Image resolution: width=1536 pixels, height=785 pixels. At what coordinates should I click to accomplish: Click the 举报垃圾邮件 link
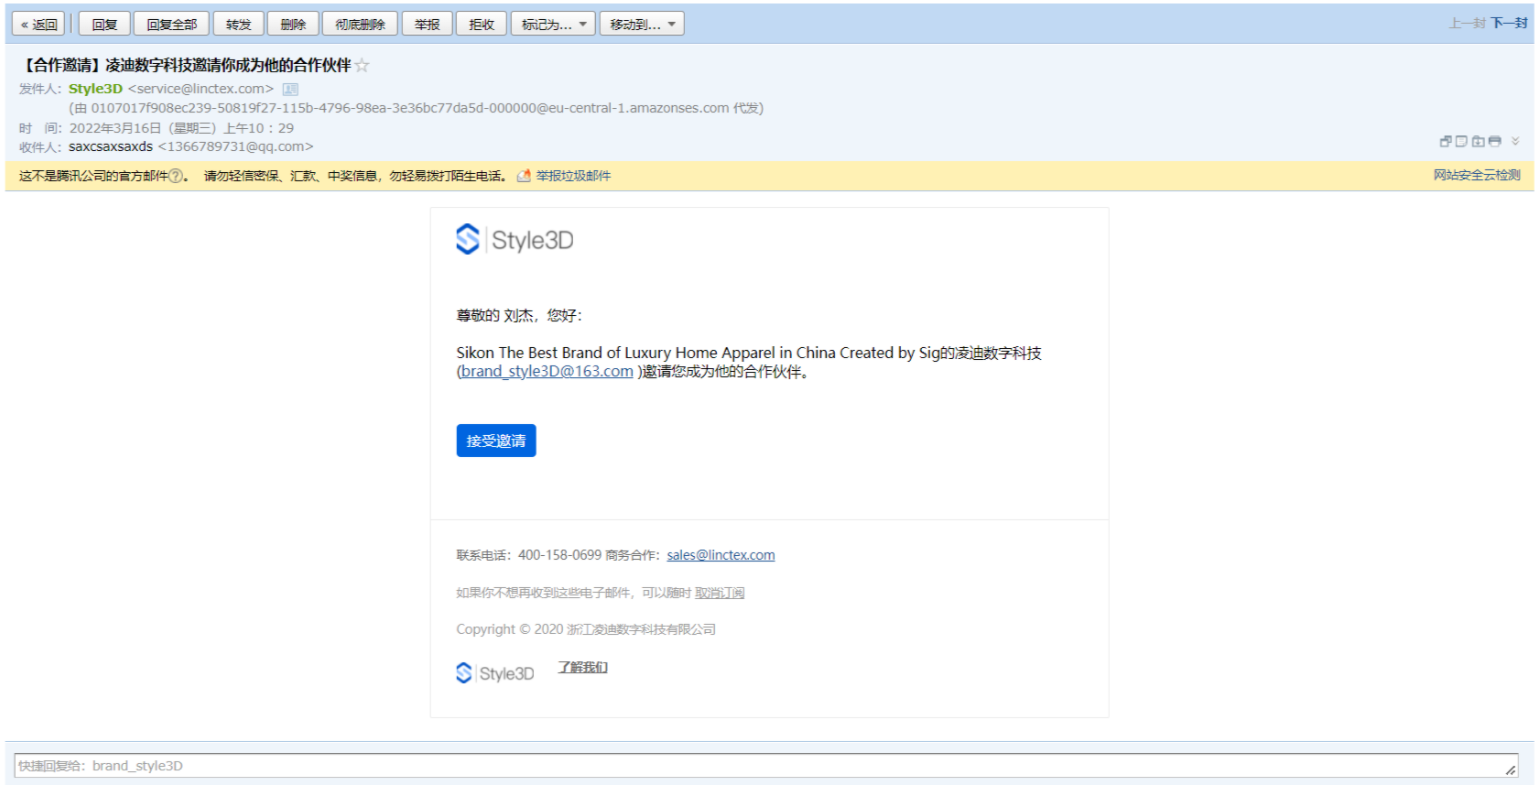click(572, 176)
